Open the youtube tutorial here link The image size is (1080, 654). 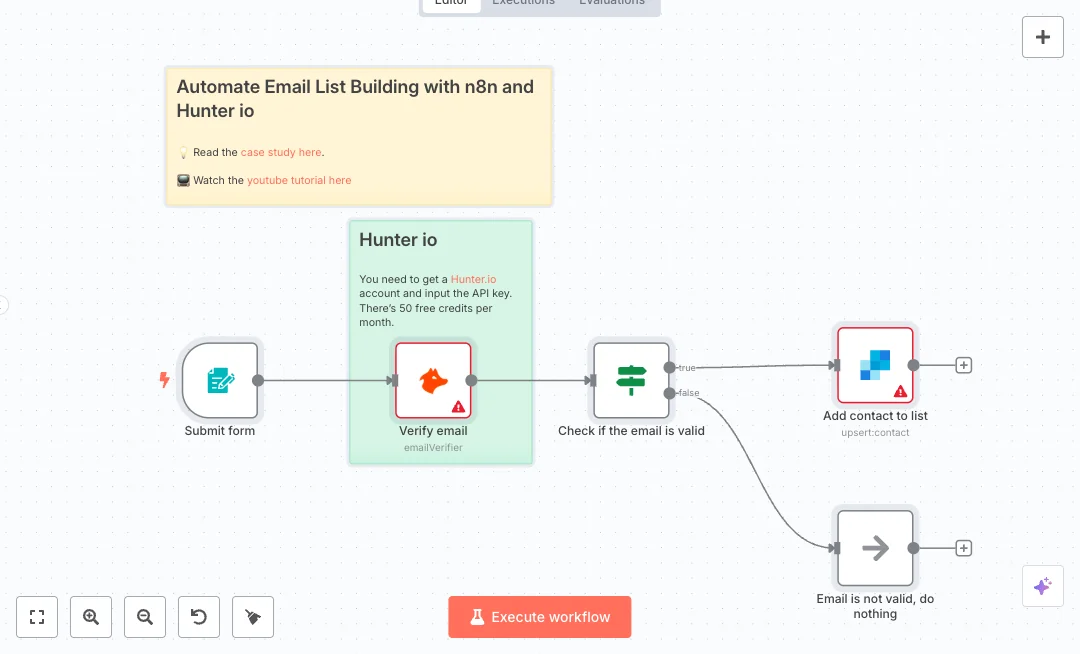tap(299, 180)
